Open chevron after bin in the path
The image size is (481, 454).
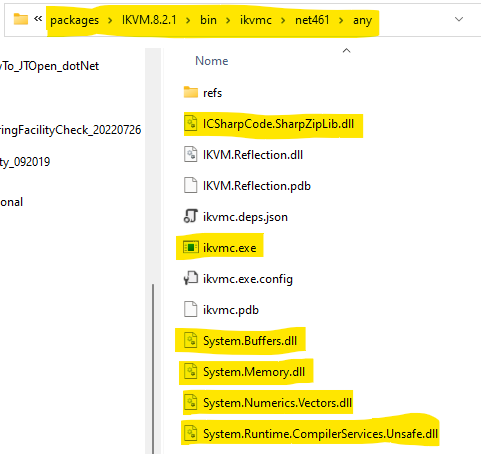228,21
